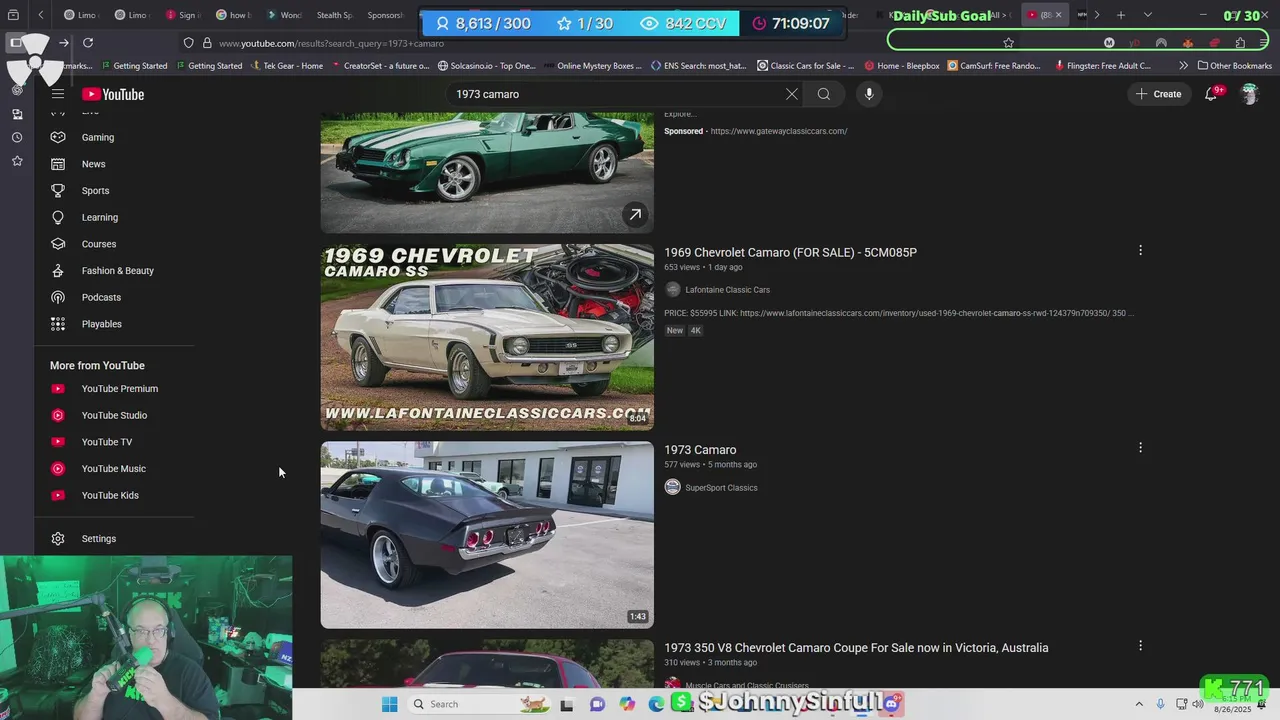Image resolution: width=1280 pixels, height=720 pixels.
Task: Open the account avatar menu
Action: click(1249, 94)
